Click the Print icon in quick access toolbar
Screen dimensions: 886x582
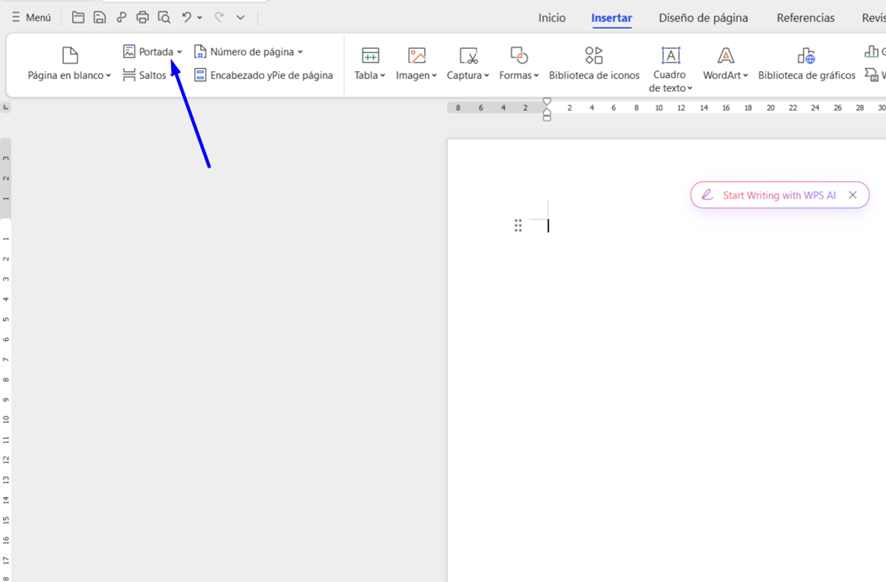(142, 17)
